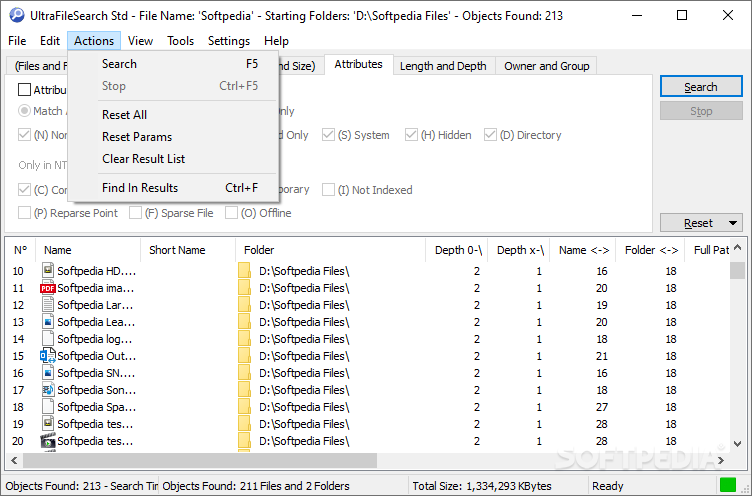Viewport: 752px width, 496px height.
Task: Toggle the (F) Sparse File checkbox
Action: point(135,213)
